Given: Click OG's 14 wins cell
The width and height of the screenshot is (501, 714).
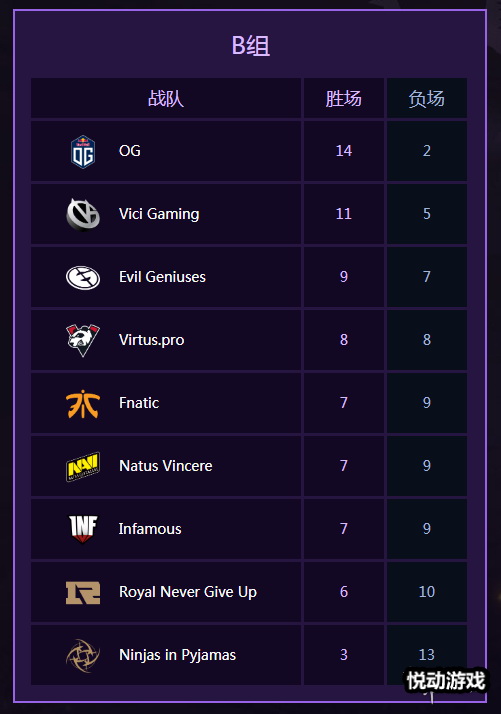Looking at the screenshot, I should (x=343, y=151).
